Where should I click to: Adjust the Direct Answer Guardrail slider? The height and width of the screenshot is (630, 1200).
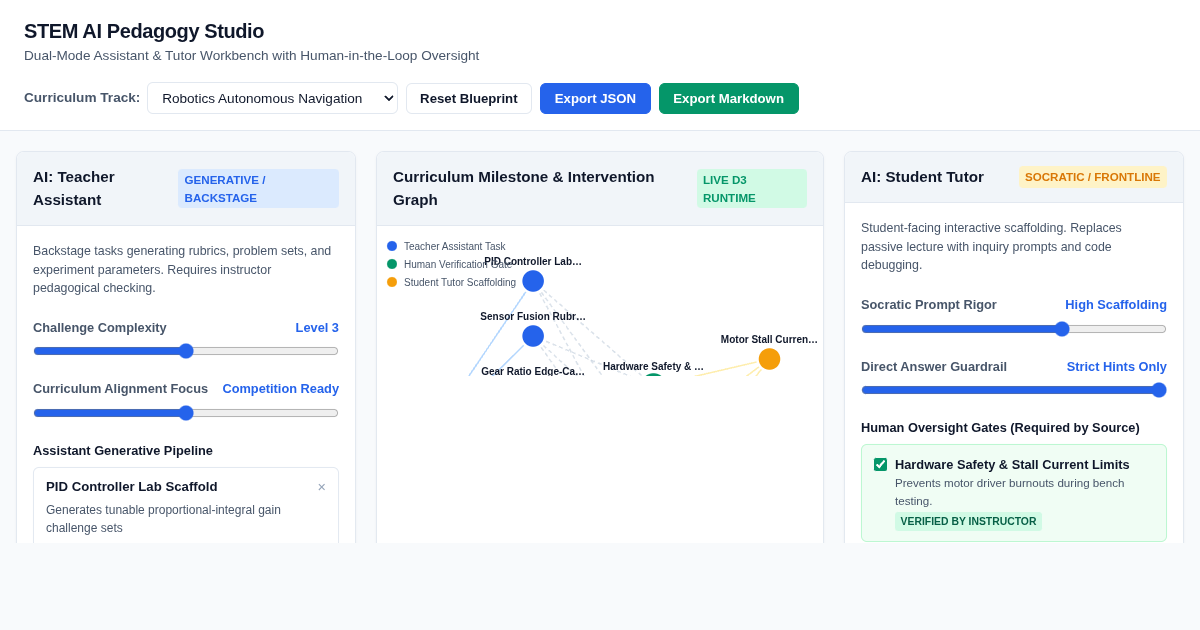click(1014, 390)
